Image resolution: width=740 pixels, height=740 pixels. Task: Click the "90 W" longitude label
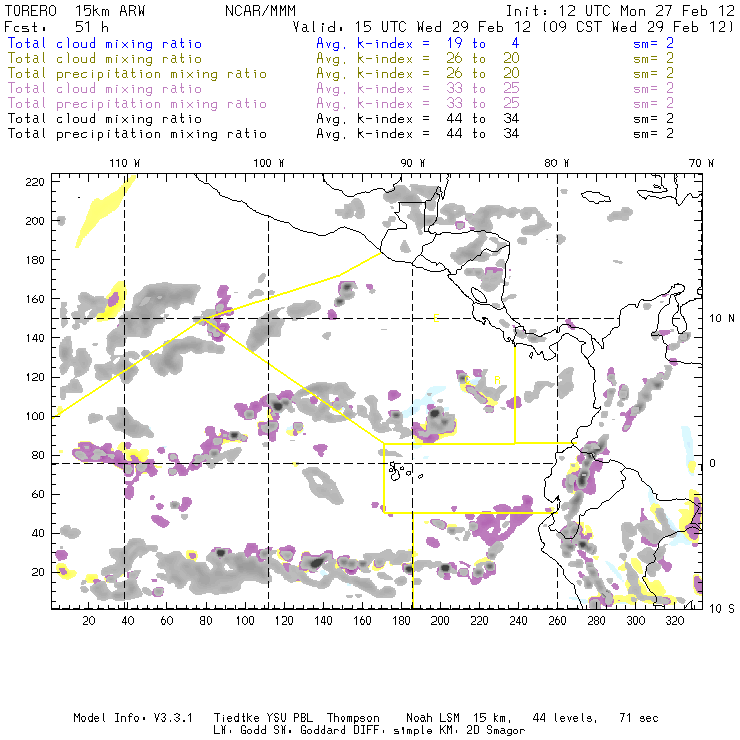[x=413, y=163]
